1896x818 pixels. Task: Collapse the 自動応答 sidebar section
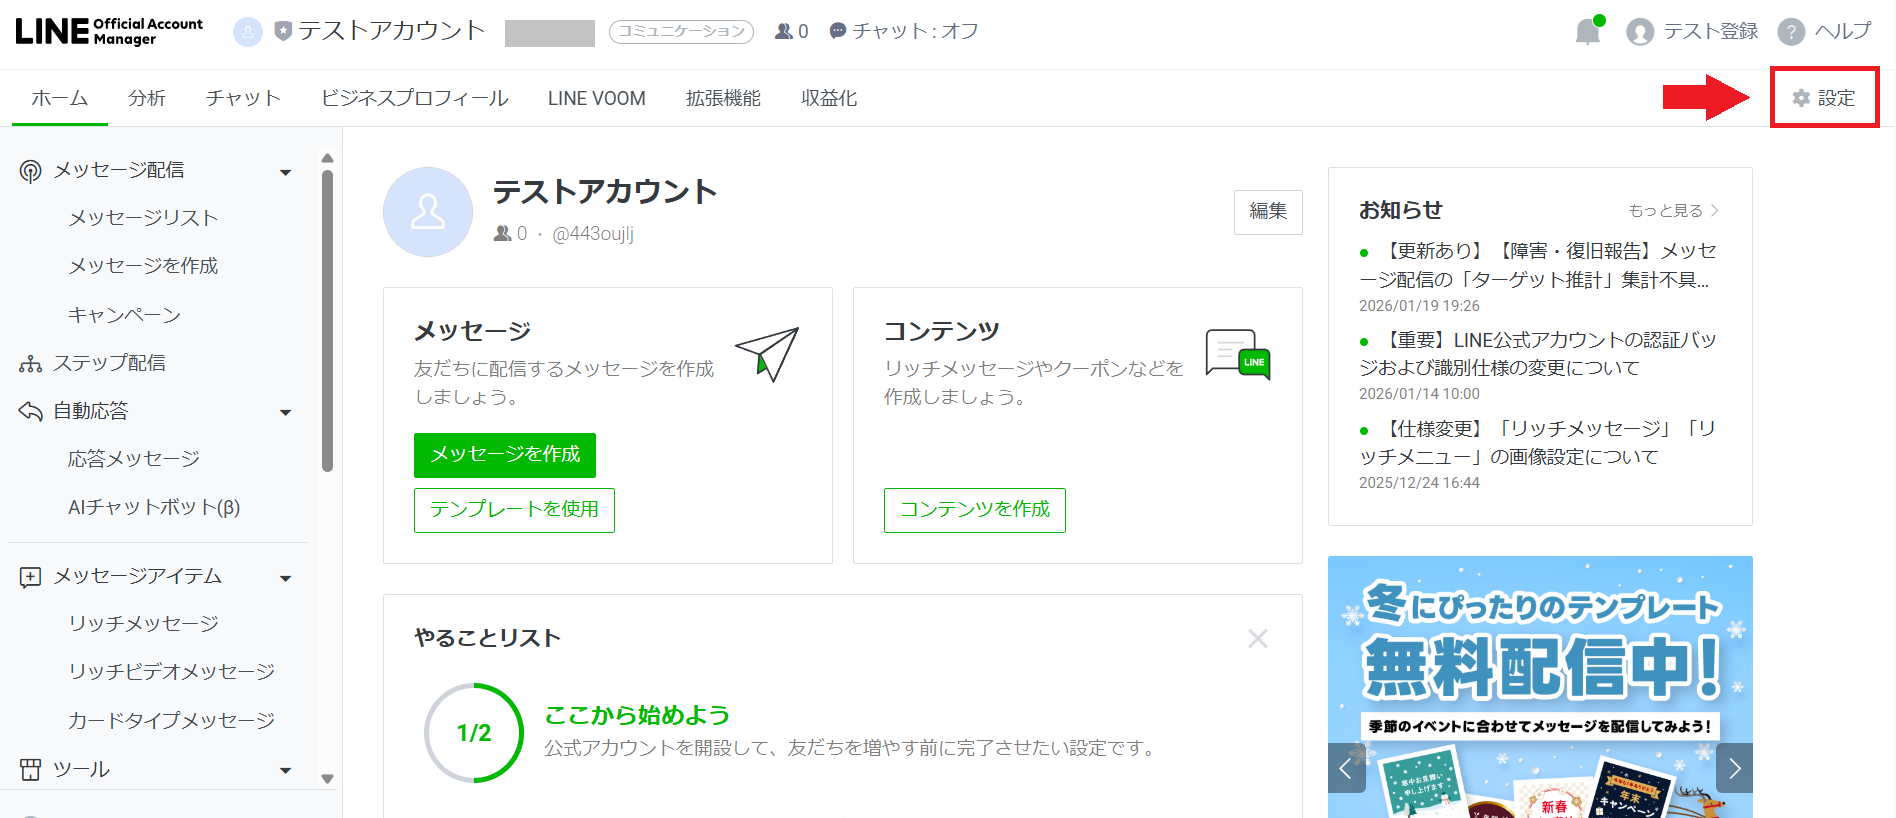pos(286,412)
